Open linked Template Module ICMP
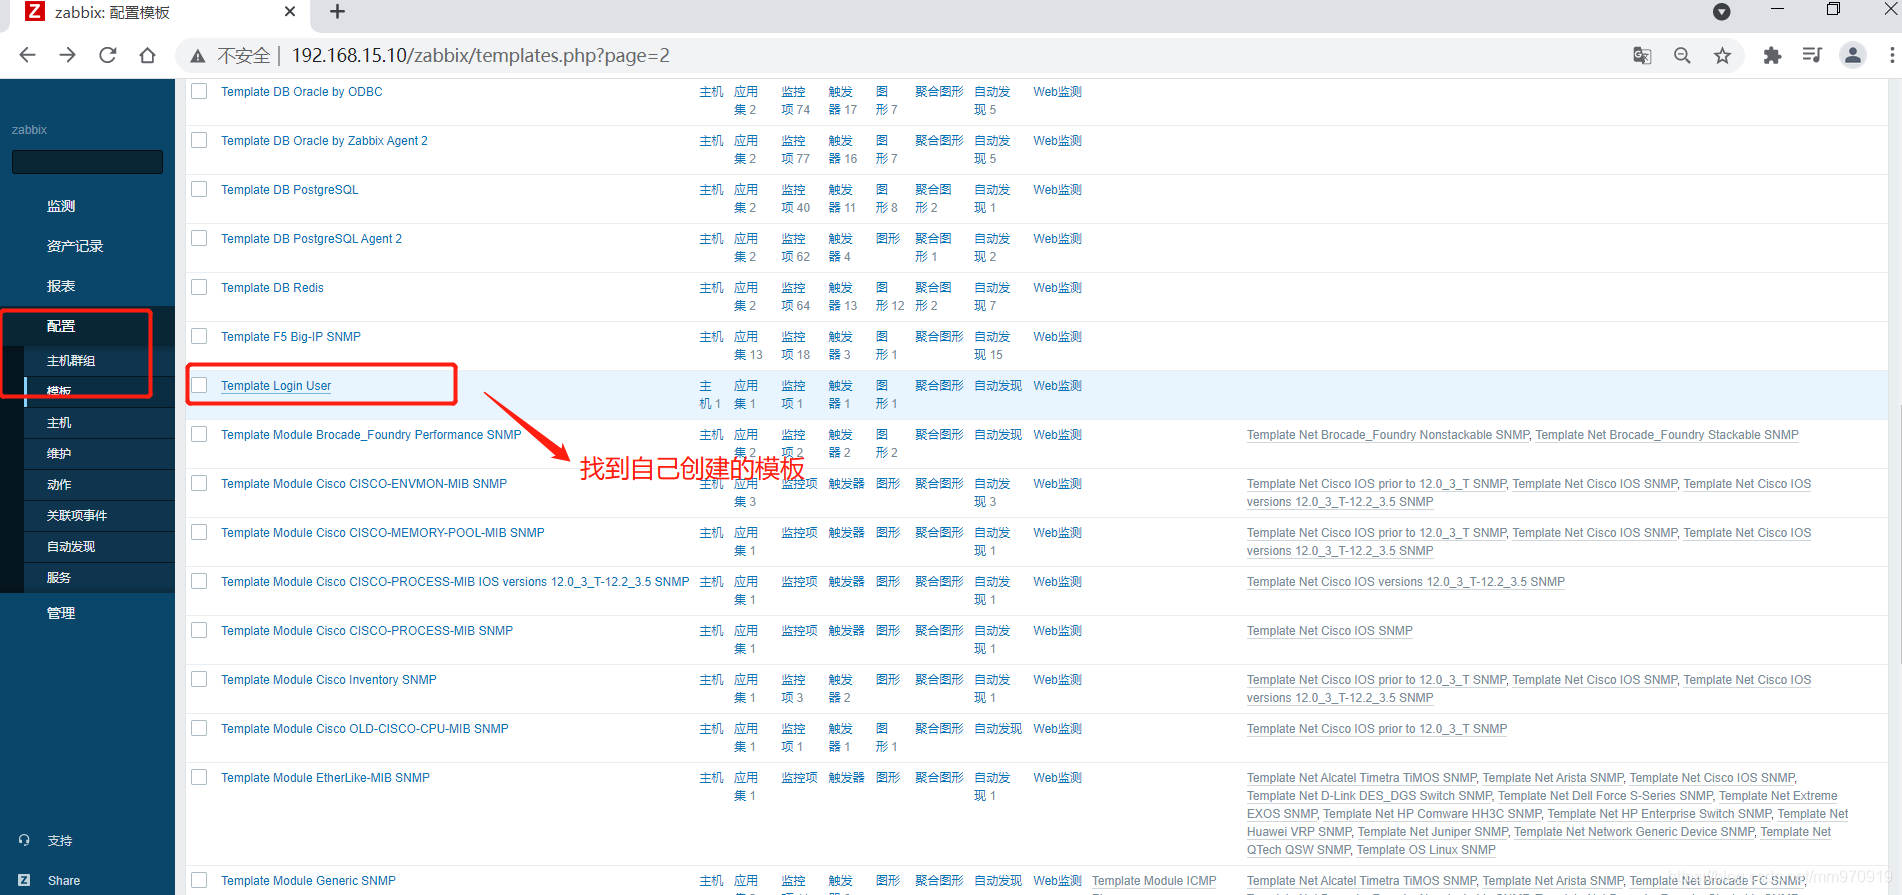 (1154, 881)
